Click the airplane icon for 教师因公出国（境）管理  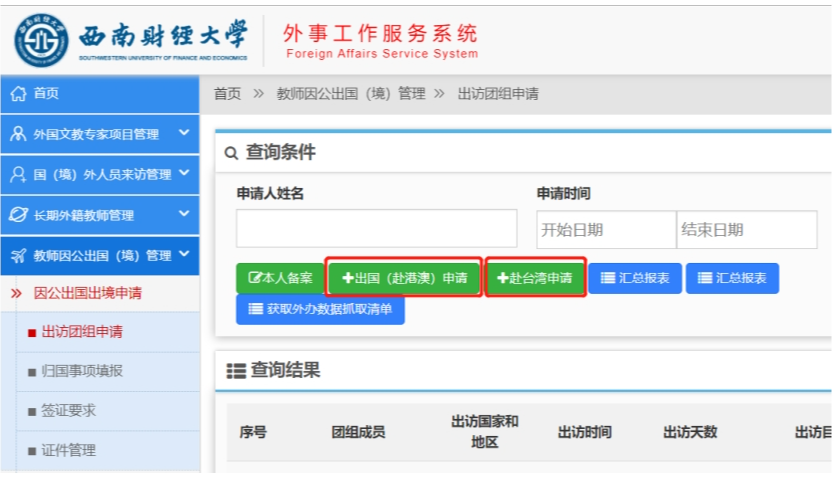click(x=18, y=255)
